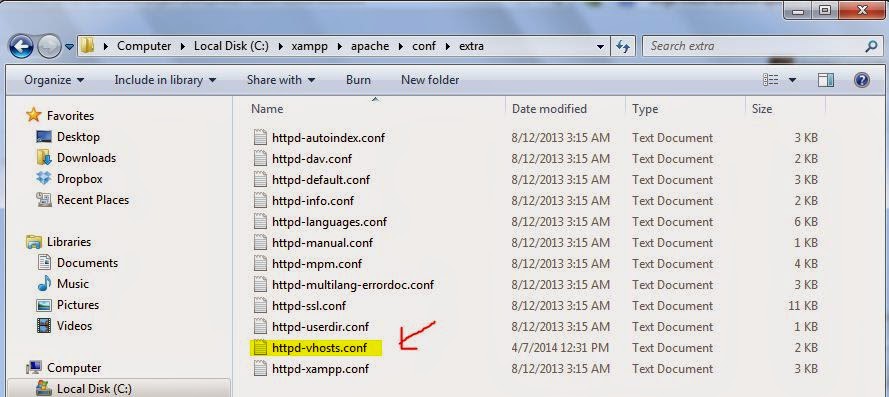Sort by Date modified column

click(x=549, y=109)
